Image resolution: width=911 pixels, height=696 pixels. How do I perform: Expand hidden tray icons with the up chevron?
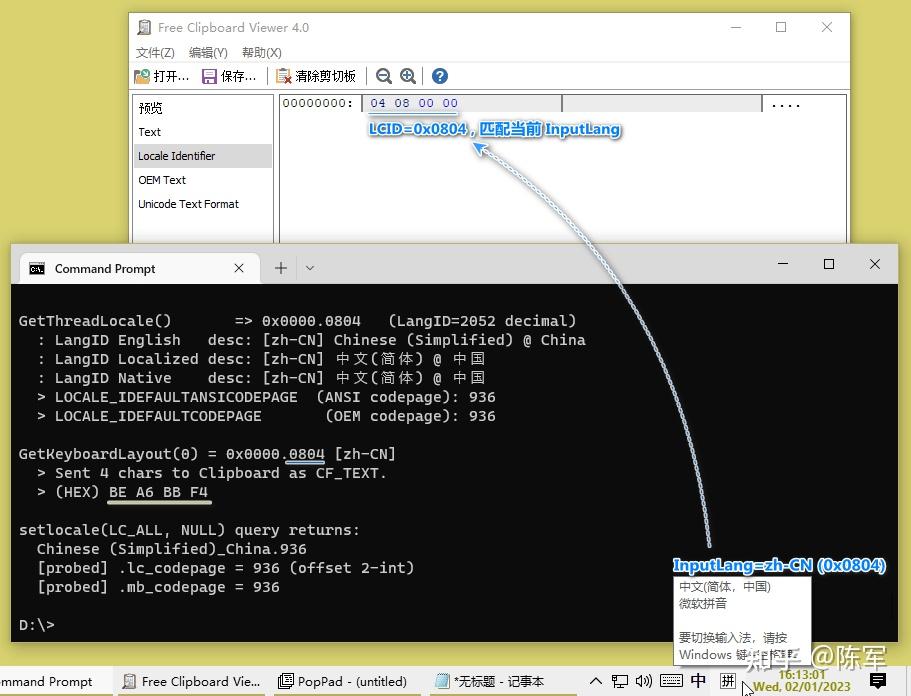pyautogui.click(x=595, y=681)
